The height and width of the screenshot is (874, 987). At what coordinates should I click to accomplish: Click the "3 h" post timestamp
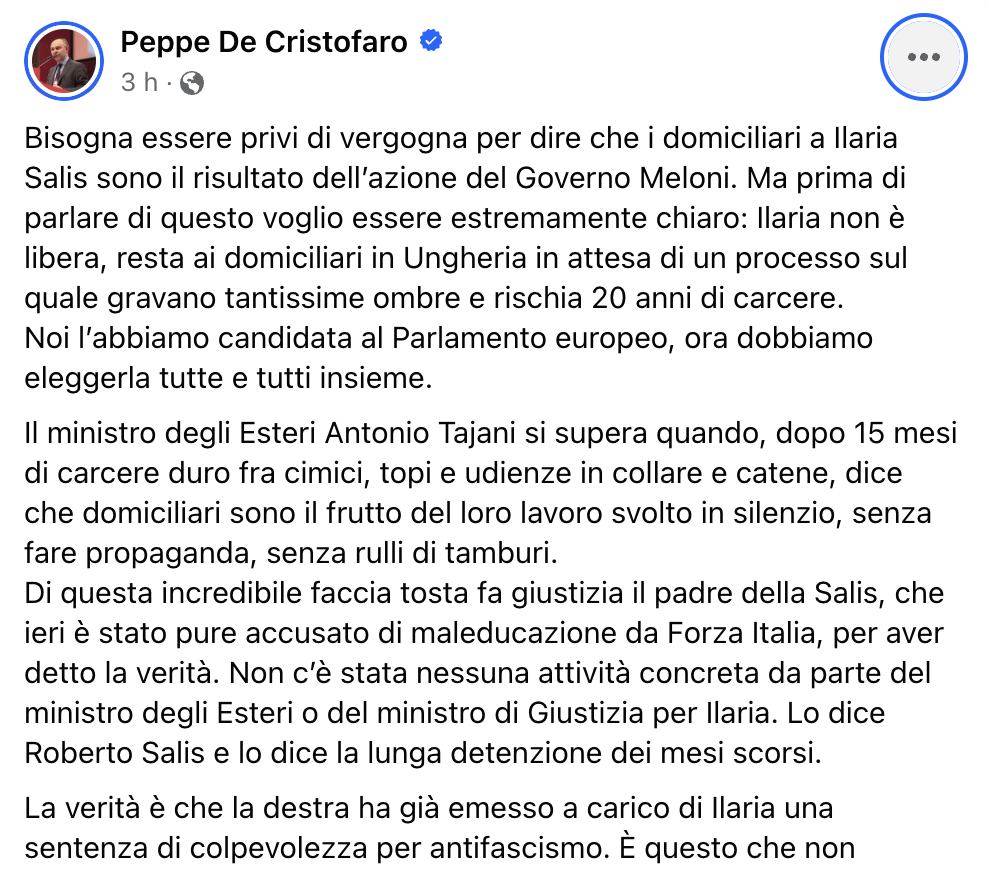pyautogui.click(x=138, y=83)
